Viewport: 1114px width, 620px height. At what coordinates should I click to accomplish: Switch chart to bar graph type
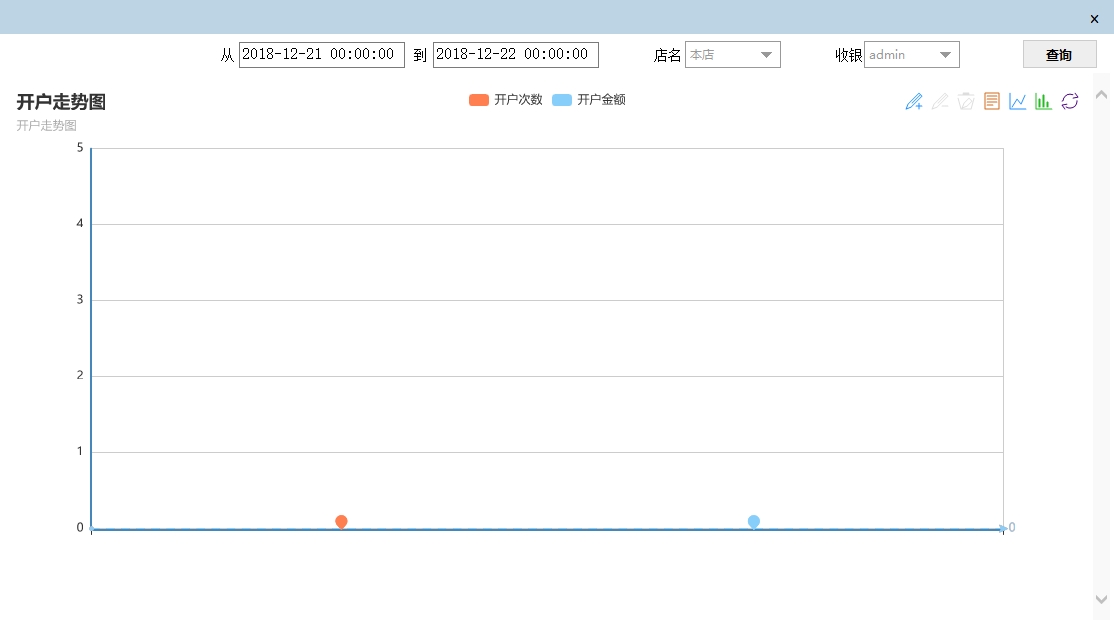point(1043,101)
